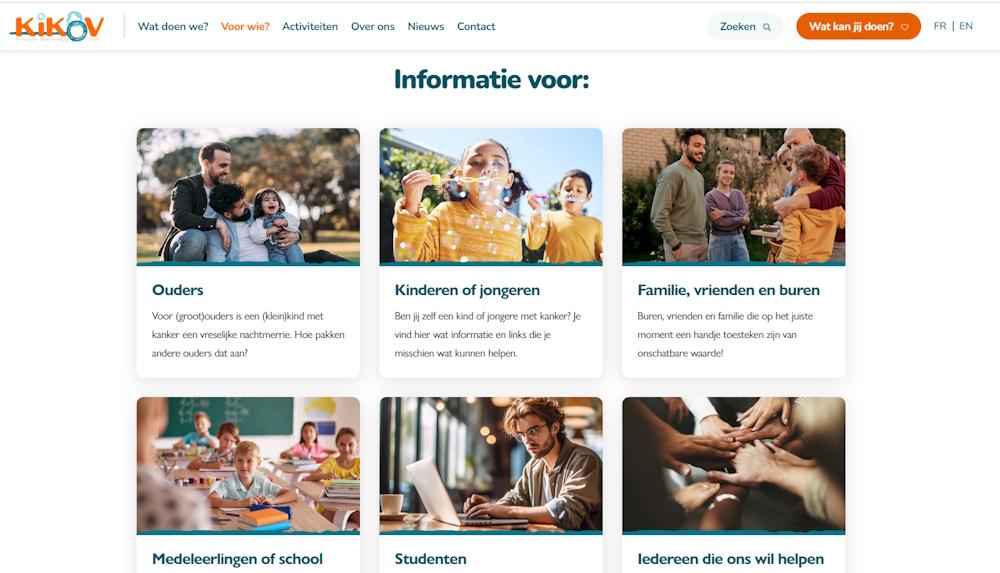Click 'Familie, vrienden en buren' heading
The height and width of the screenshot is (573, 1000).
point(728,290)
